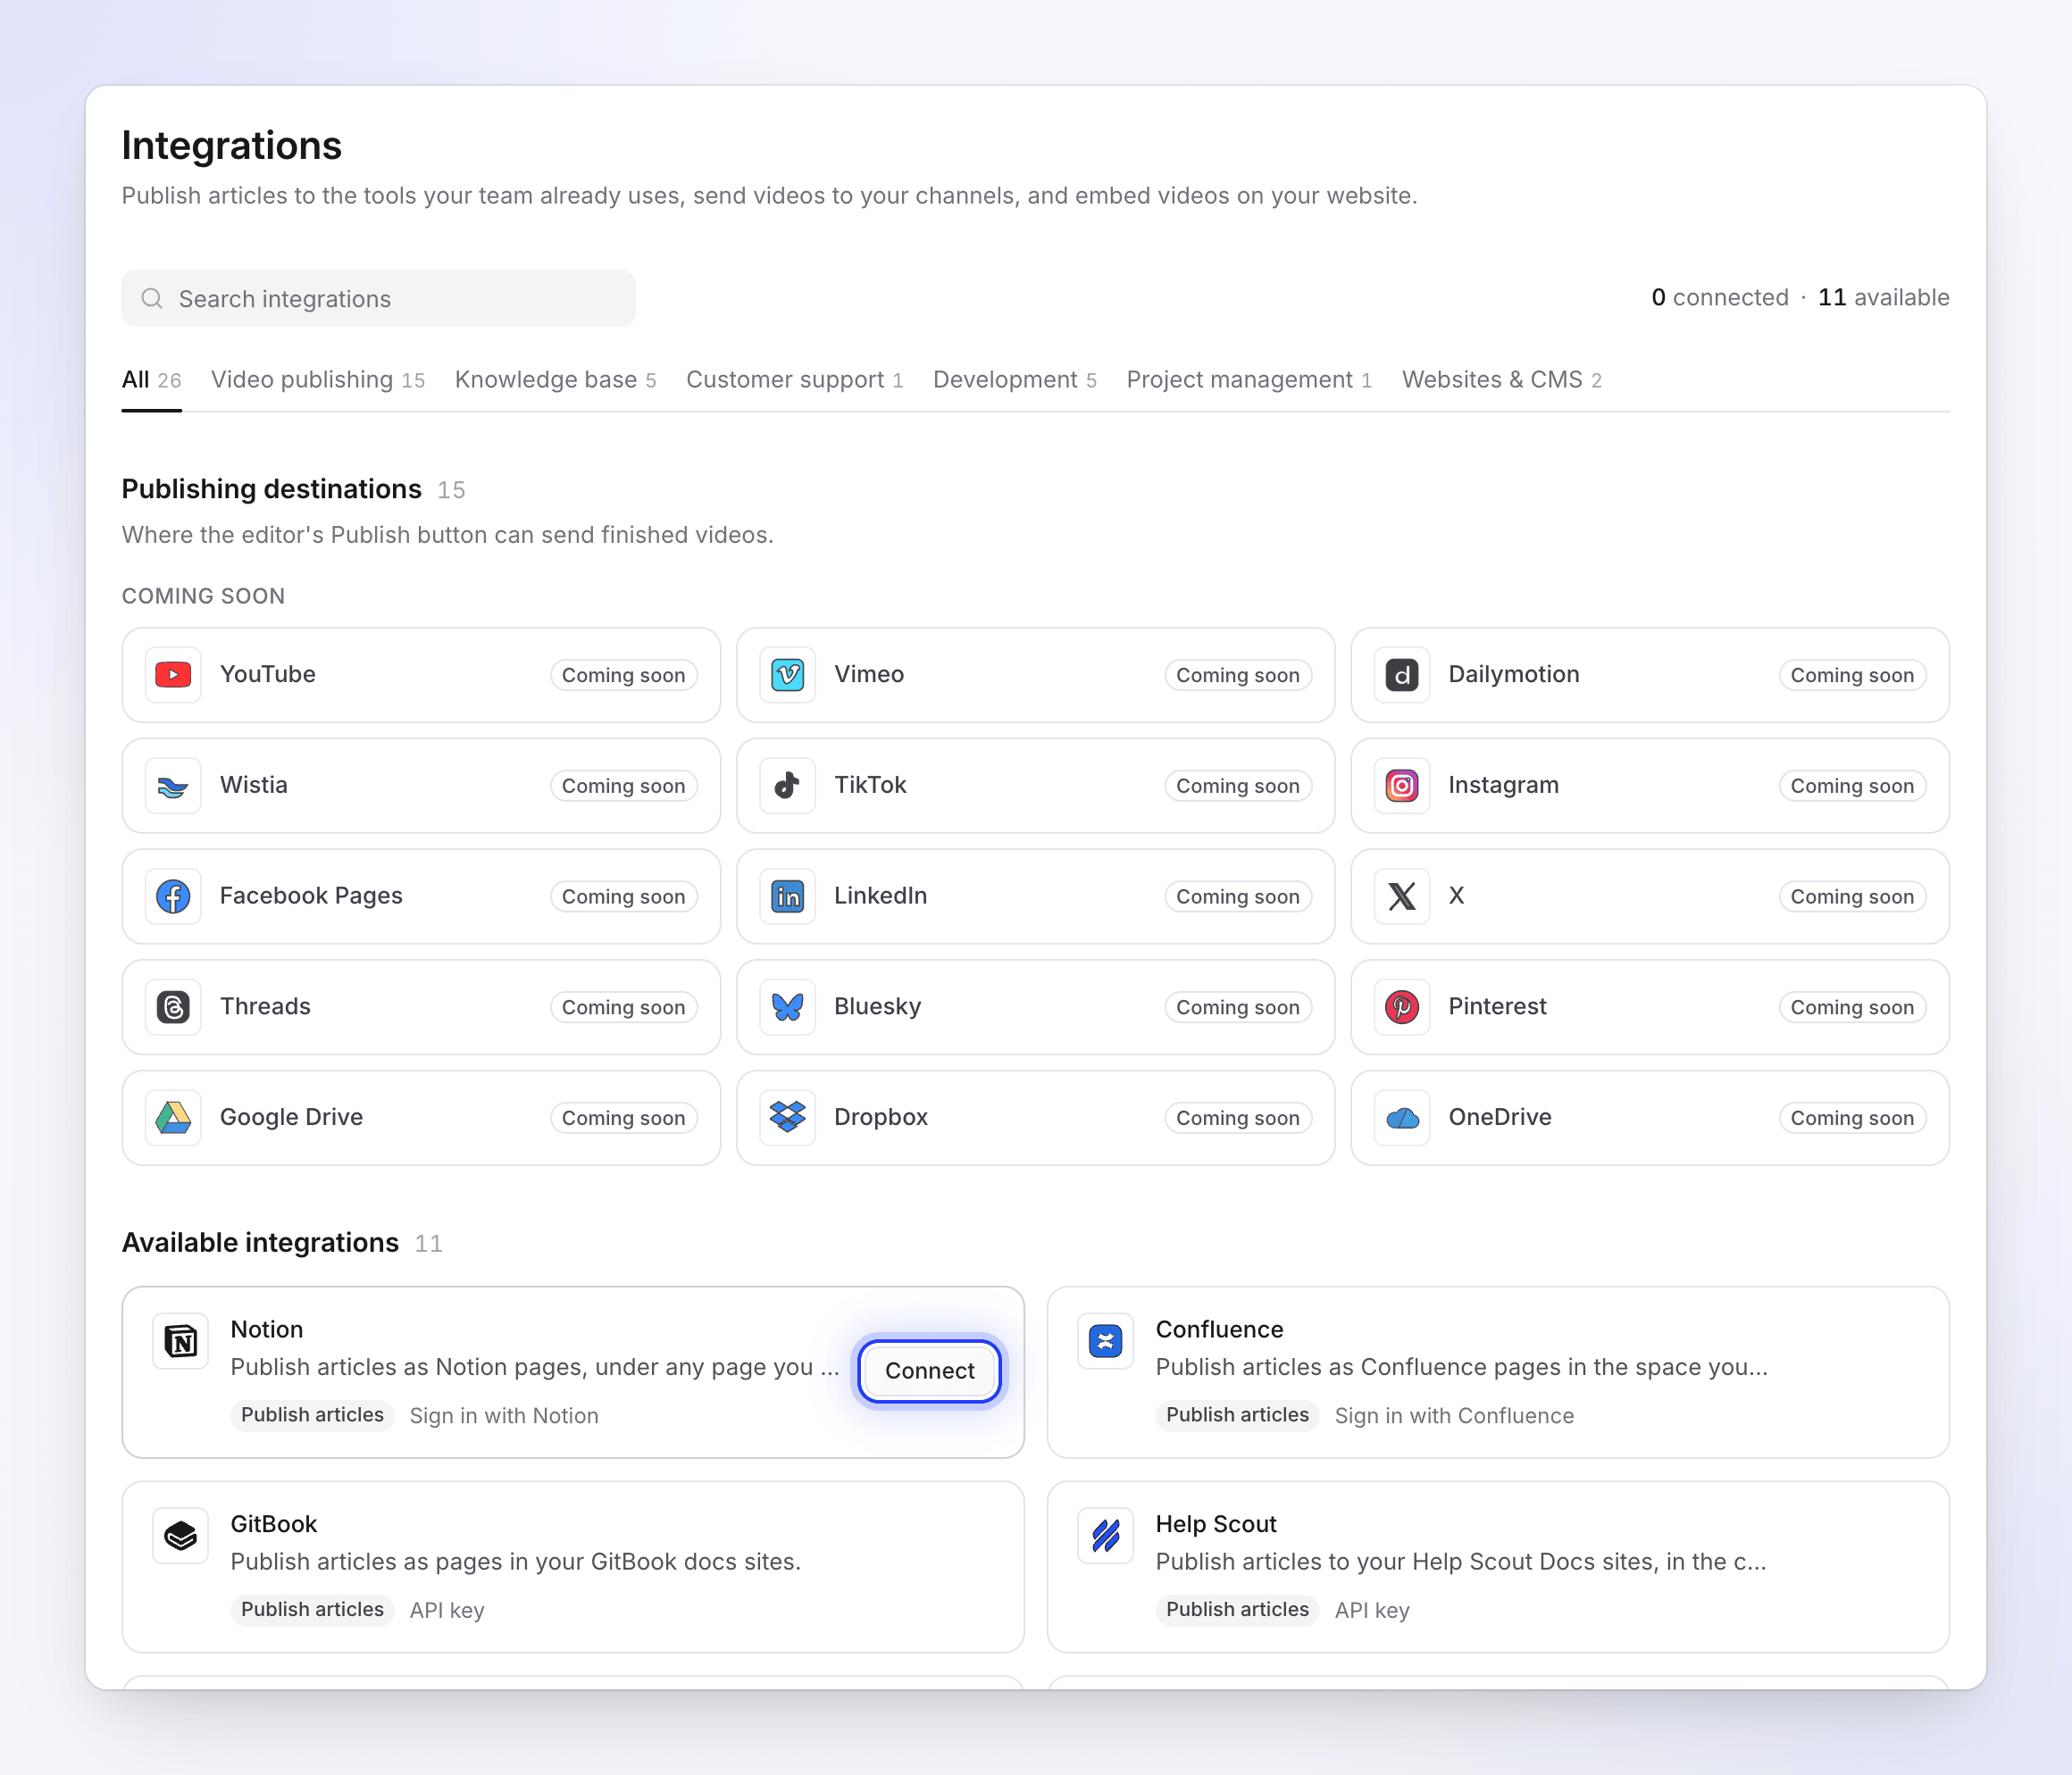Click the Confluence logo icon
Image resolution: width=2072 pixels, height=1775 pixels.
pyautogui.click(x=1106, y=1341)
